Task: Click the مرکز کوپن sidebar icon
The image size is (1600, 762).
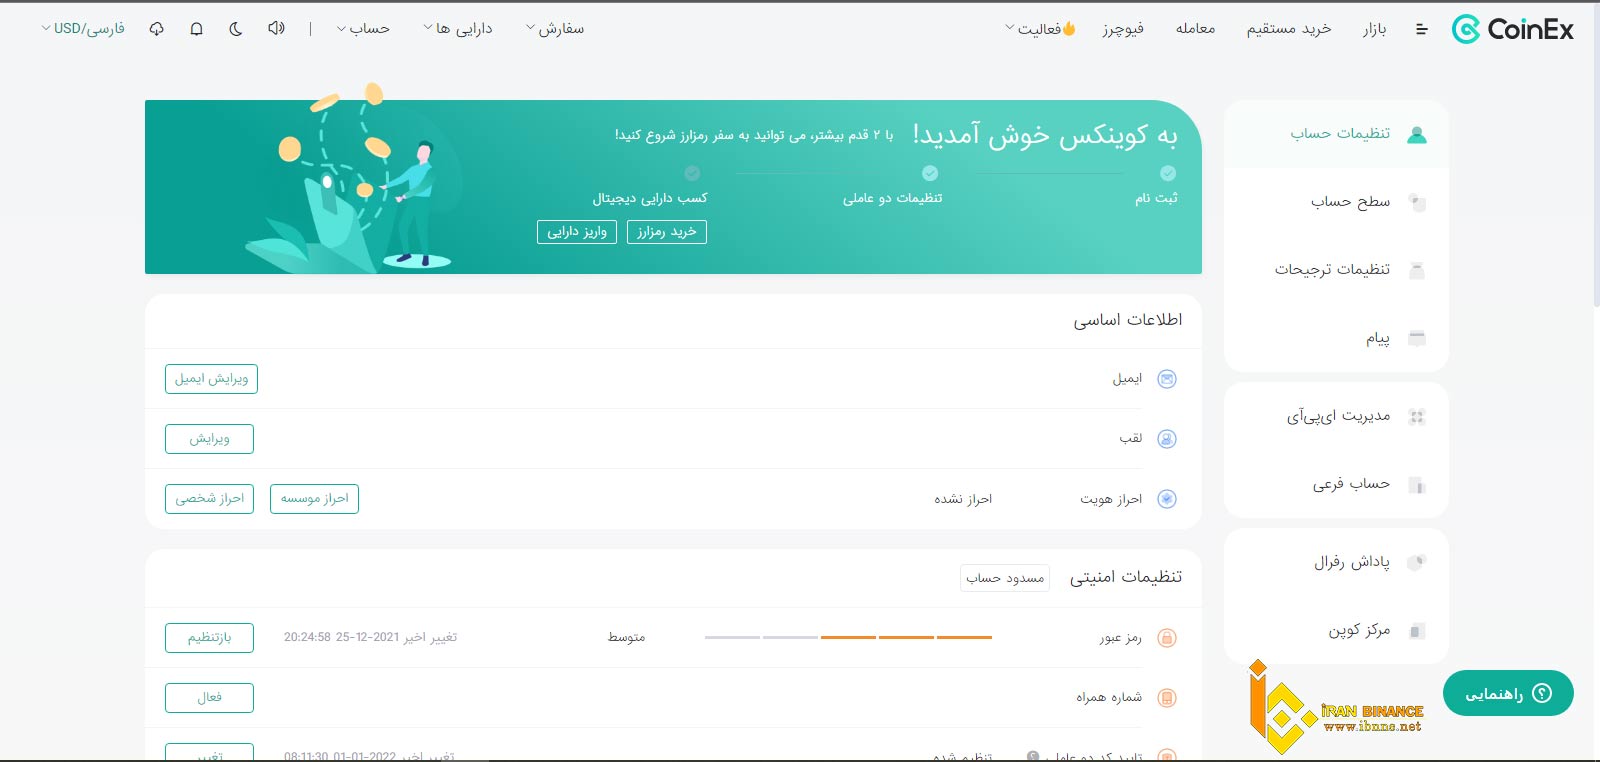Action: click(1416, 631)
